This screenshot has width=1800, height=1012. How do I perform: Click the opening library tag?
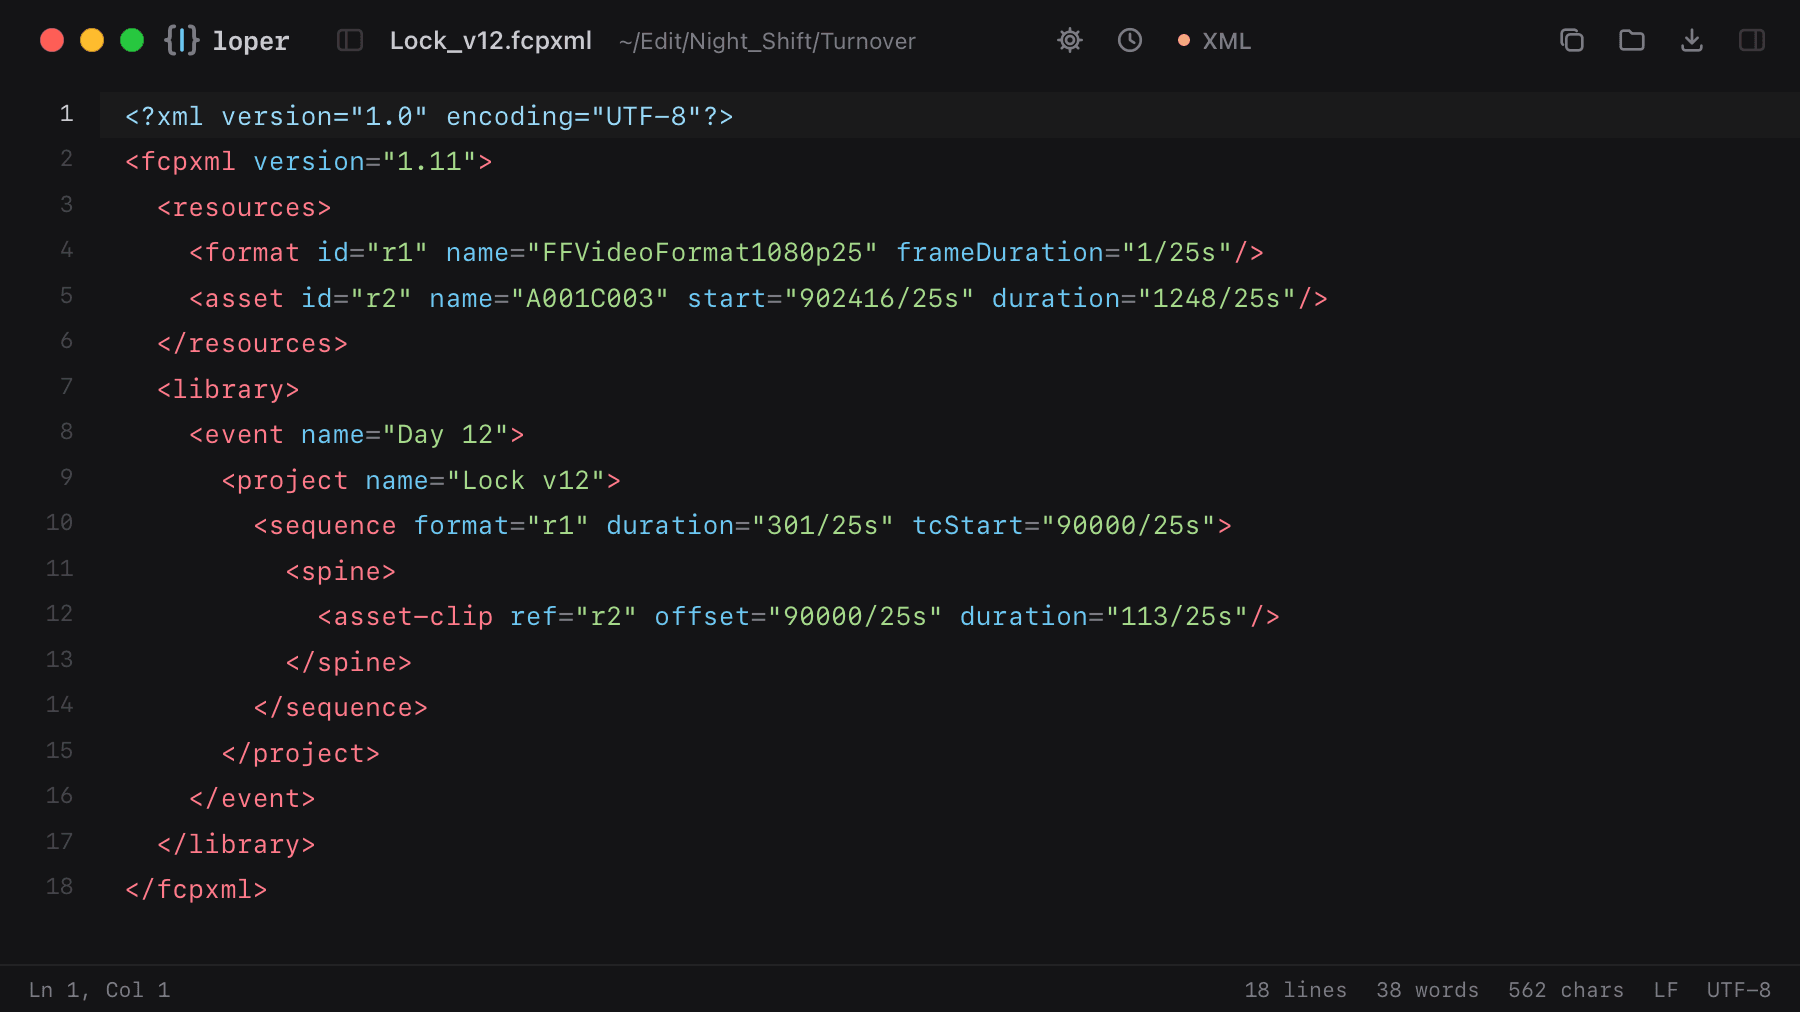point(228,390)
